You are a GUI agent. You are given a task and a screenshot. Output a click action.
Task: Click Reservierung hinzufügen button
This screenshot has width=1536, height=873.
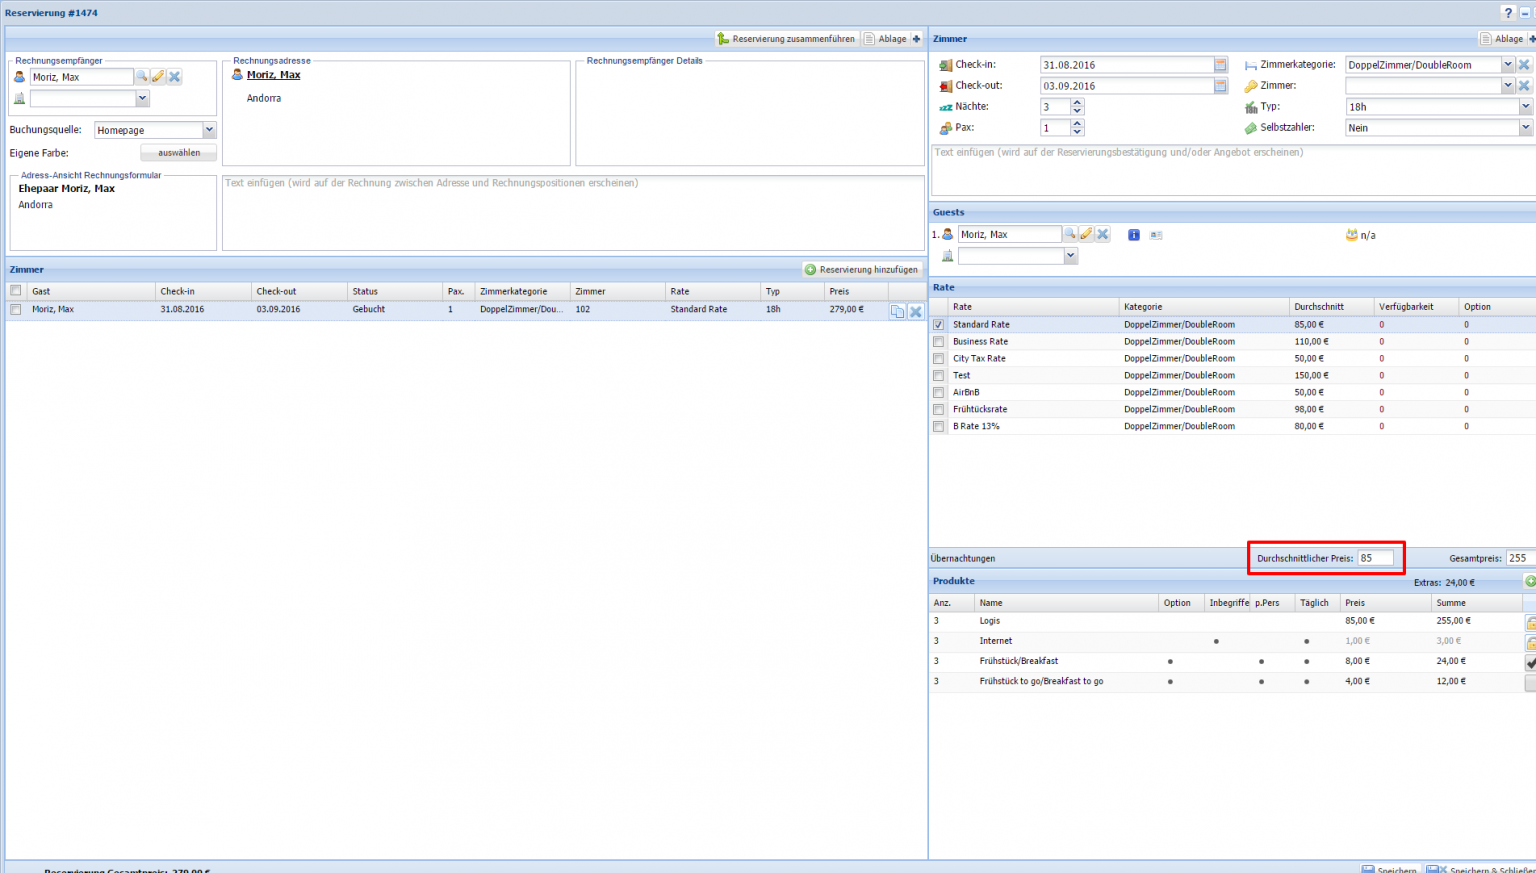tap(862, 270)
